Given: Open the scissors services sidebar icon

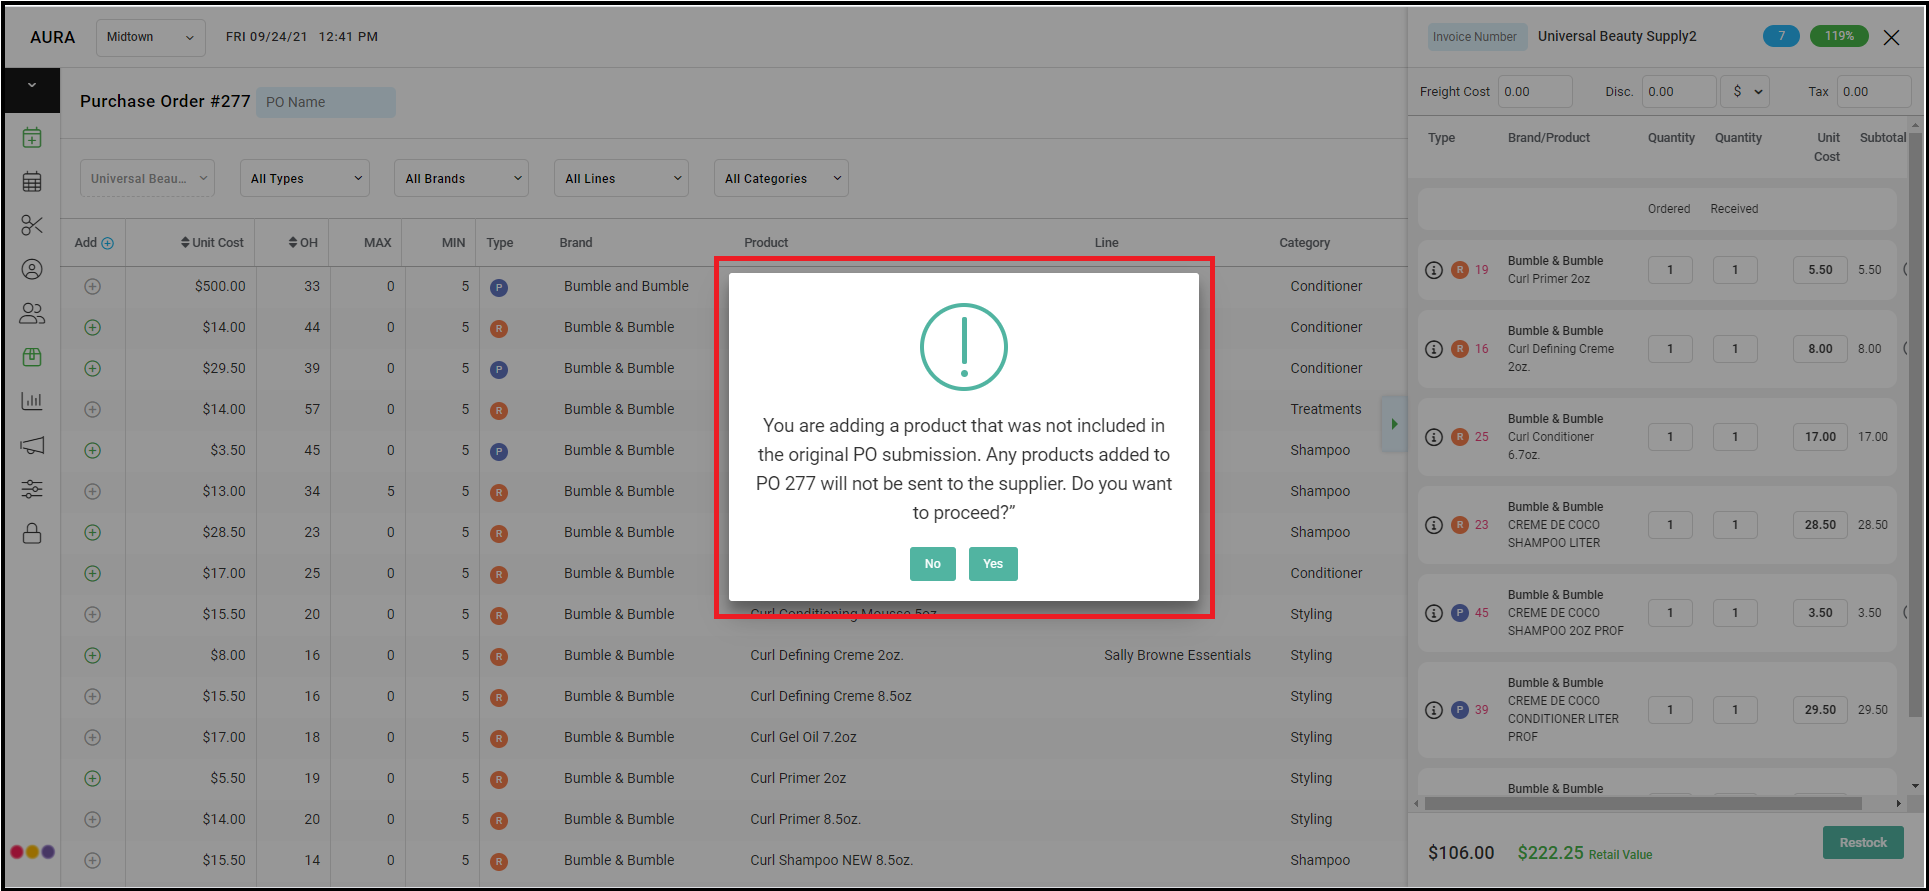Looking at the screenshot, I should (x=32, y=225).
